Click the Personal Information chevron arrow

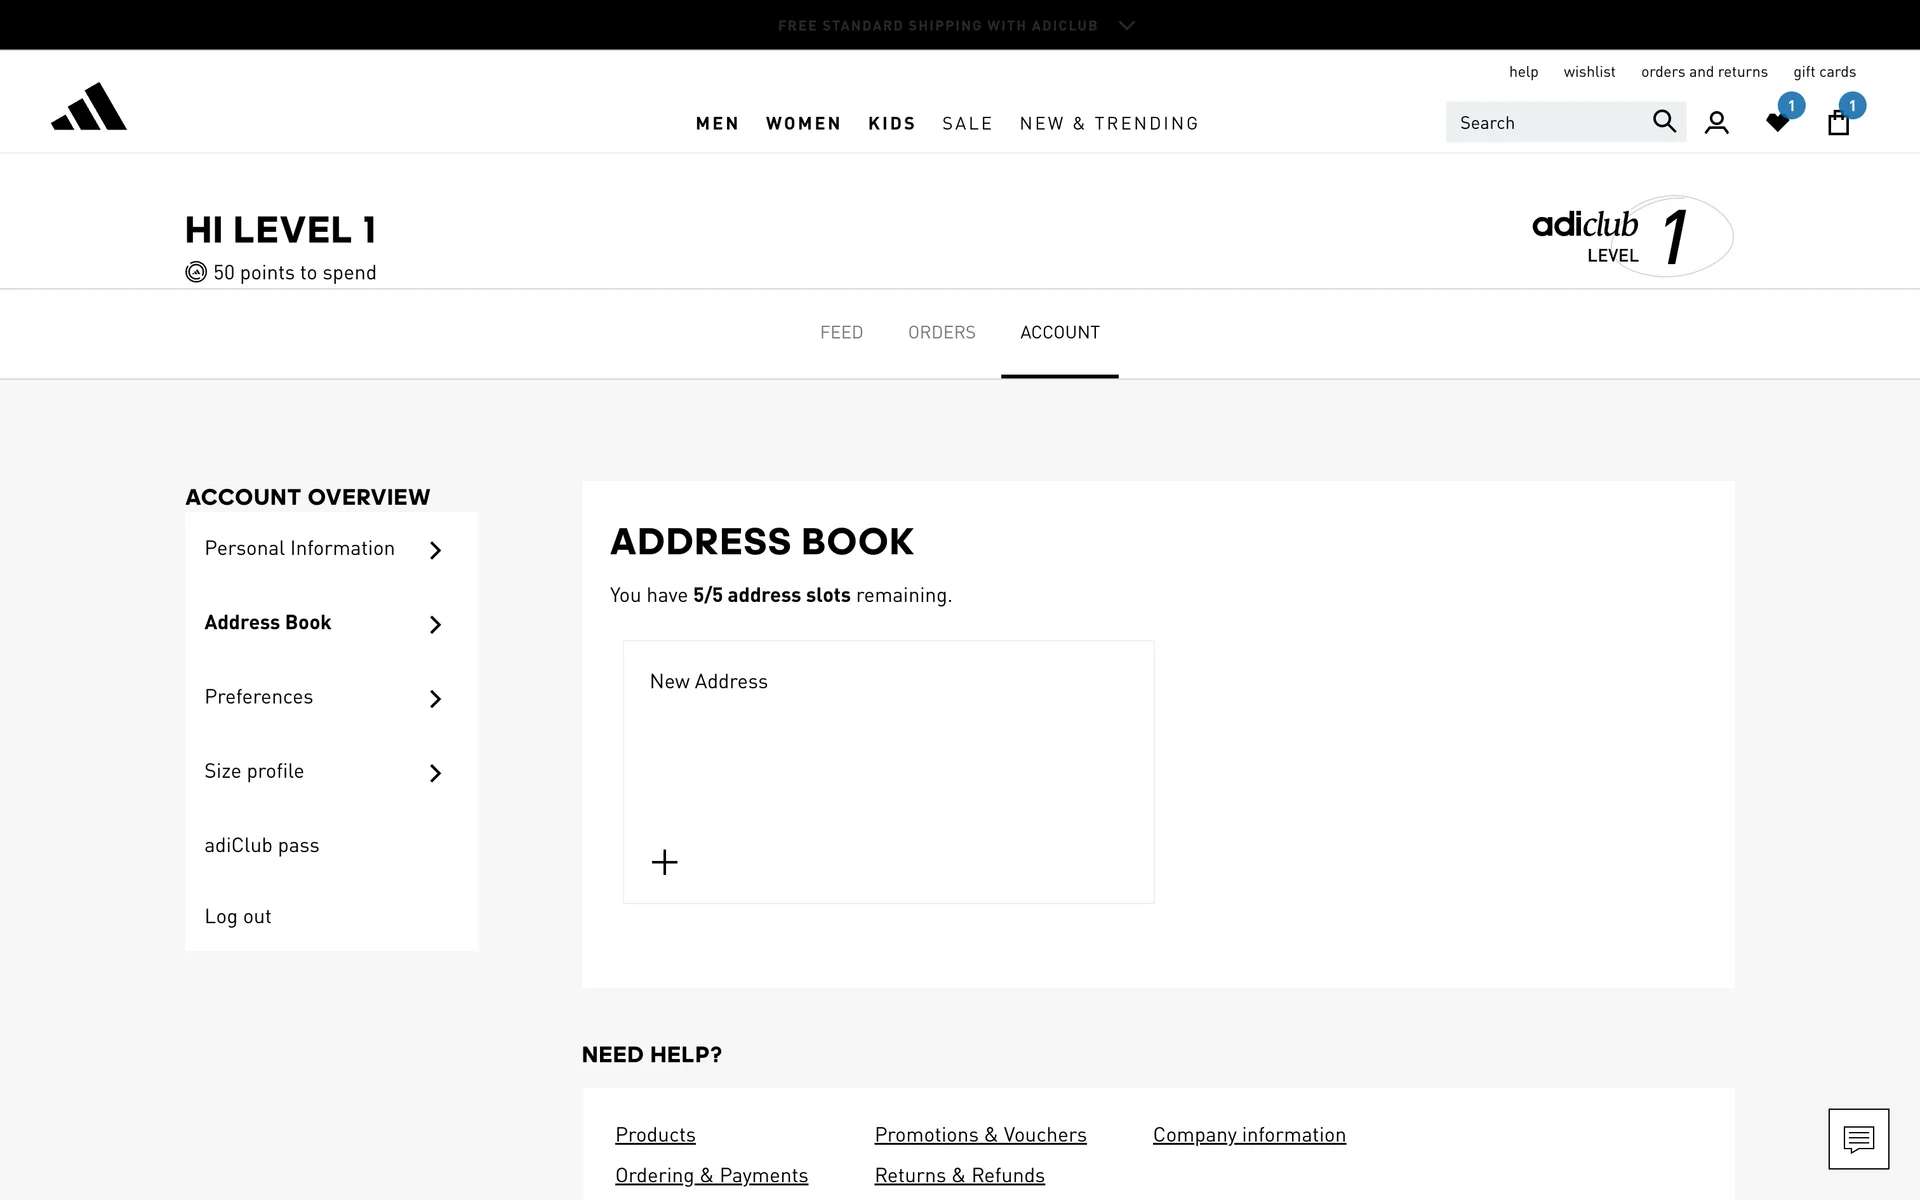[x=435, y=550]
